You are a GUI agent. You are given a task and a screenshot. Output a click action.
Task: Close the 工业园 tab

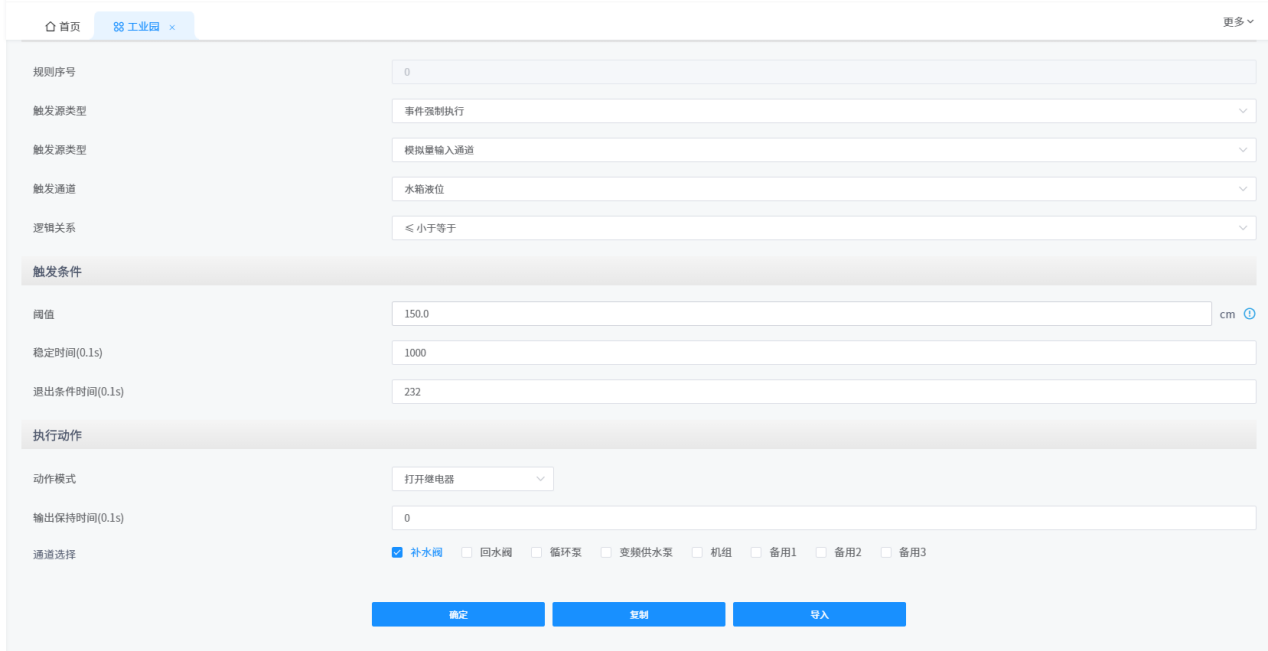tap(173, 26)
